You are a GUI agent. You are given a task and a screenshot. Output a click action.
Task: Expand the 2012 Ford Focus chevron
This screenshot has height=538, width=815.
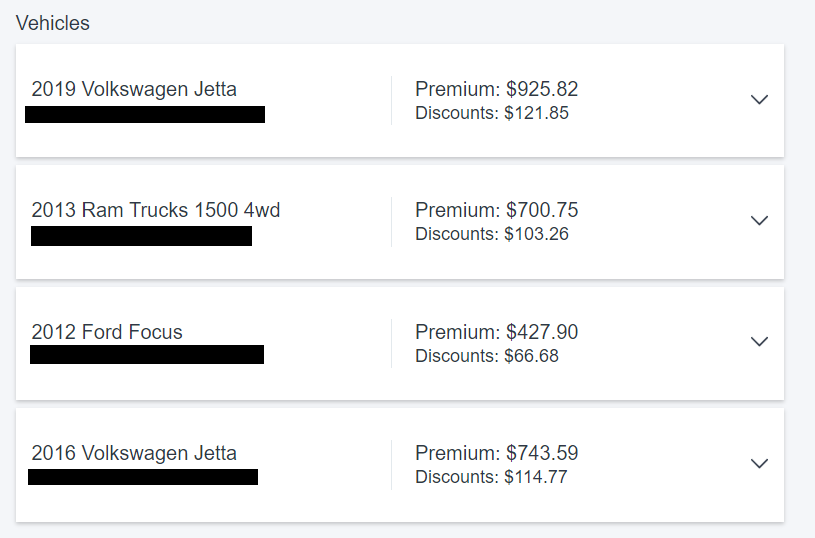[x=759, y=342]
